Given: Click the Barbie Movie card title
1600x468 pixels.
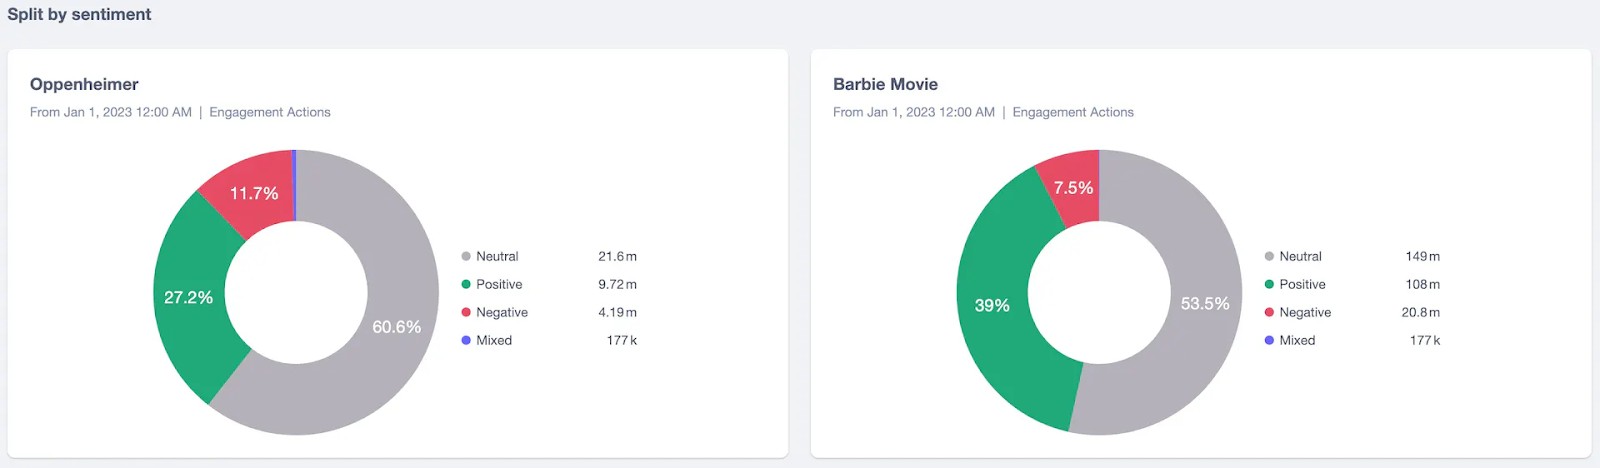Looking at the screenshot, I should (x=885, y=84).
